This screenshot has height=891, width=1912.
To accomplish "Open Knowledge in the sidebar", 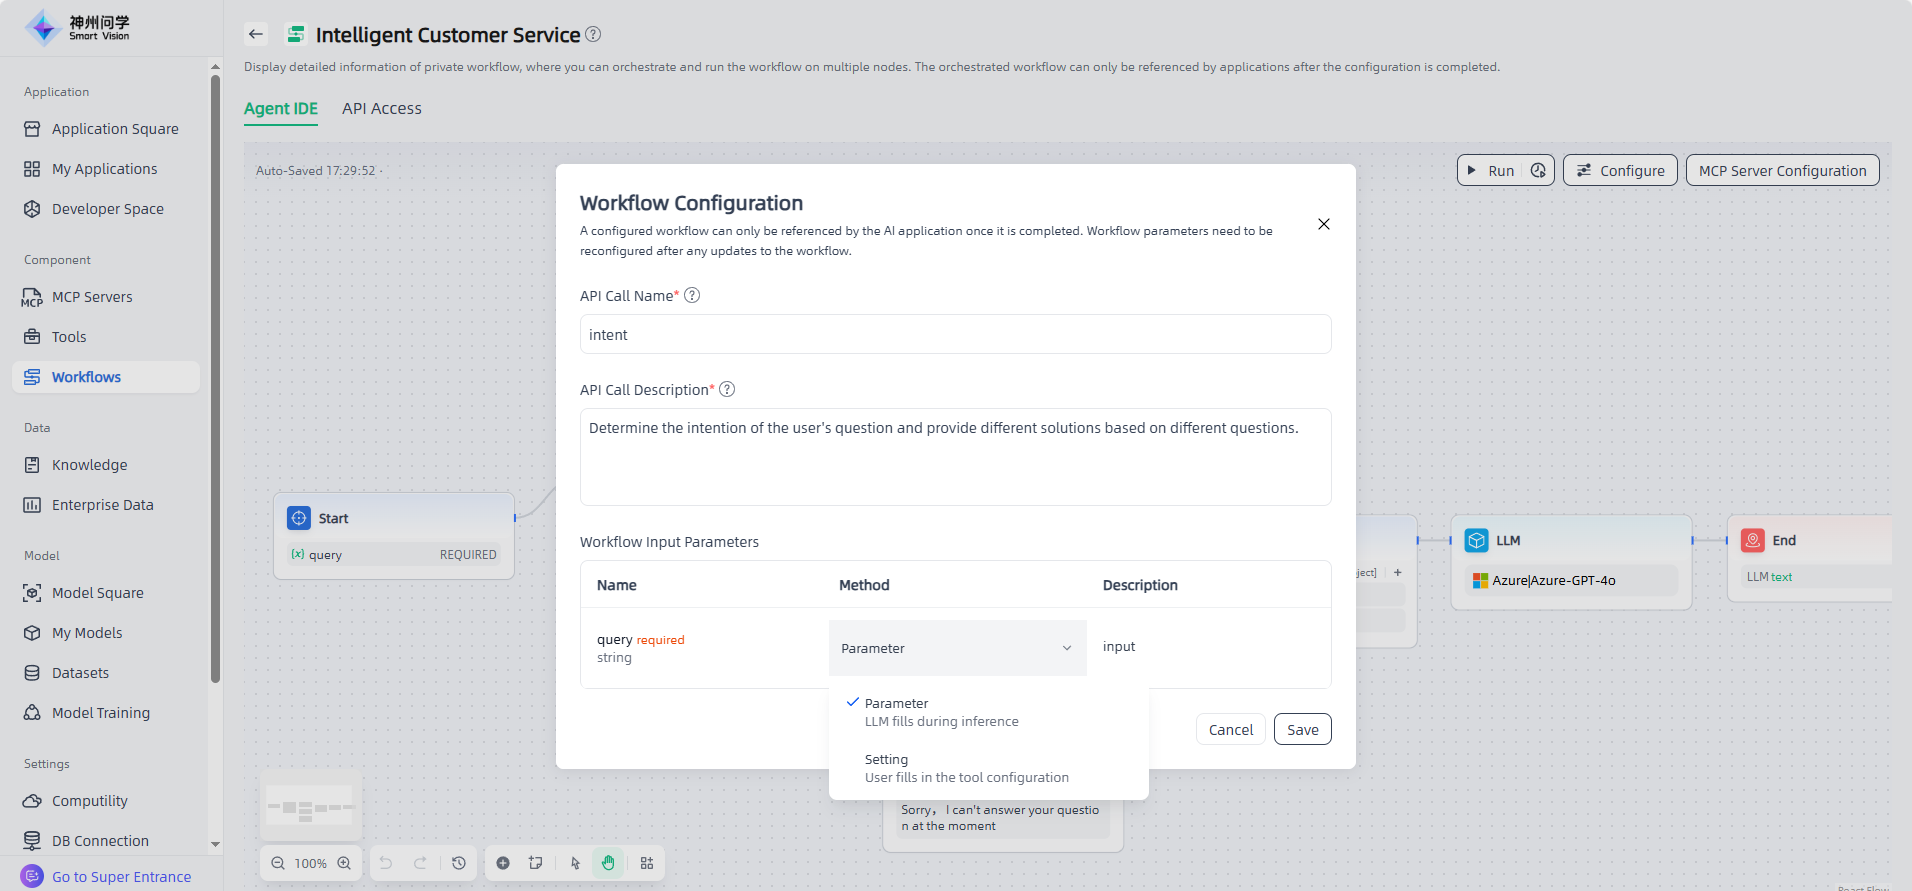I will point(89,465).
